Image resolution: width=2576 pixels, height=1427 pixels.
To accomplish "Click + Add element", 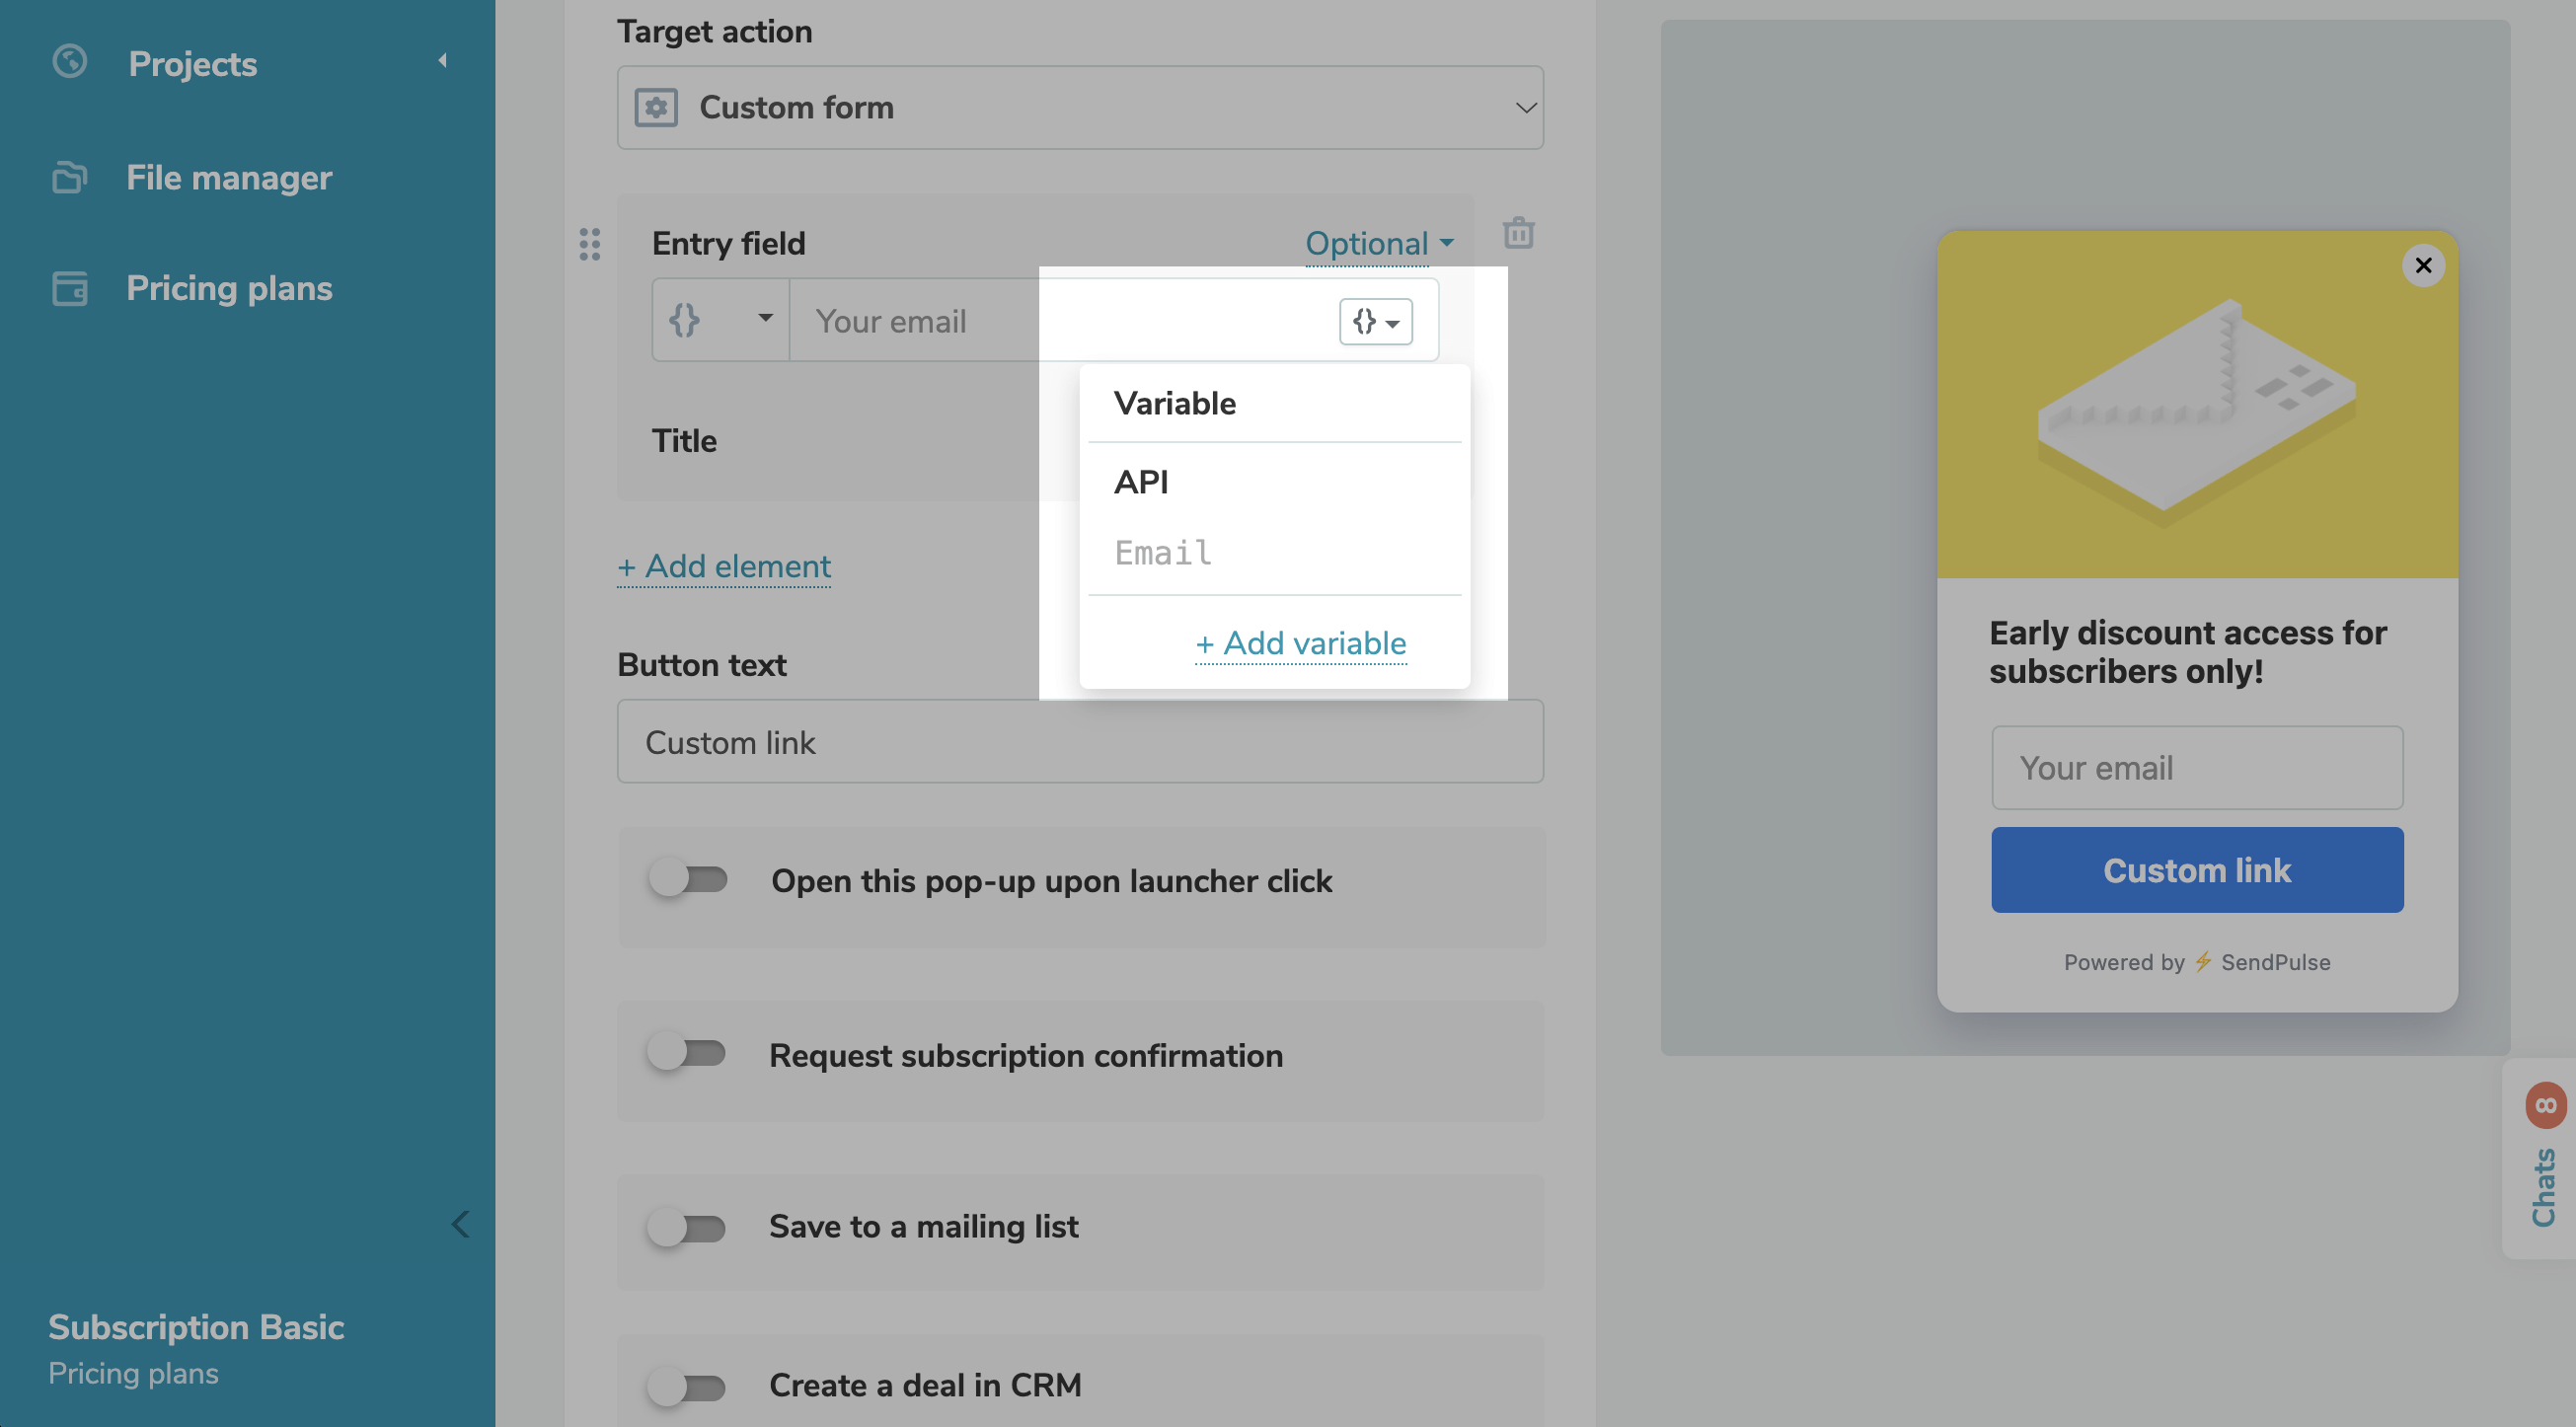I will [x=724, y=566].
